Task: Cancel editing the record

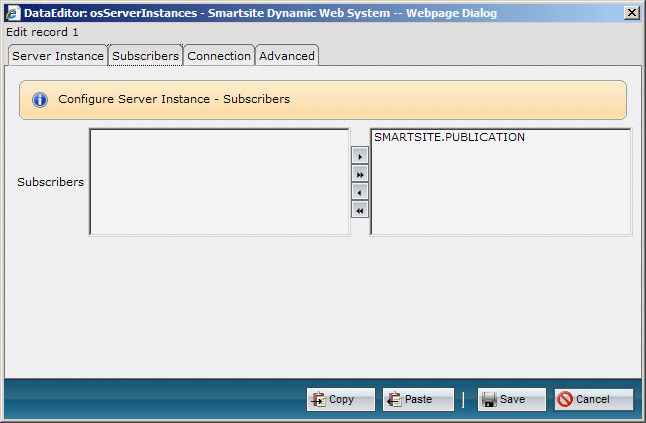Action: pyautogui.click(x=593, y=399)
